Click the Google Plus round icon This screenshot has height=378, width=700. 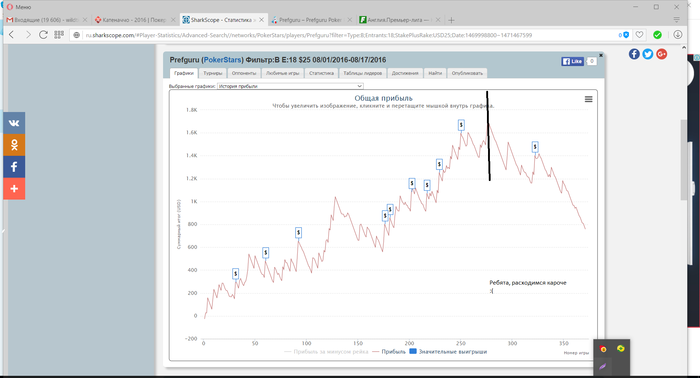tap(662, 54)
